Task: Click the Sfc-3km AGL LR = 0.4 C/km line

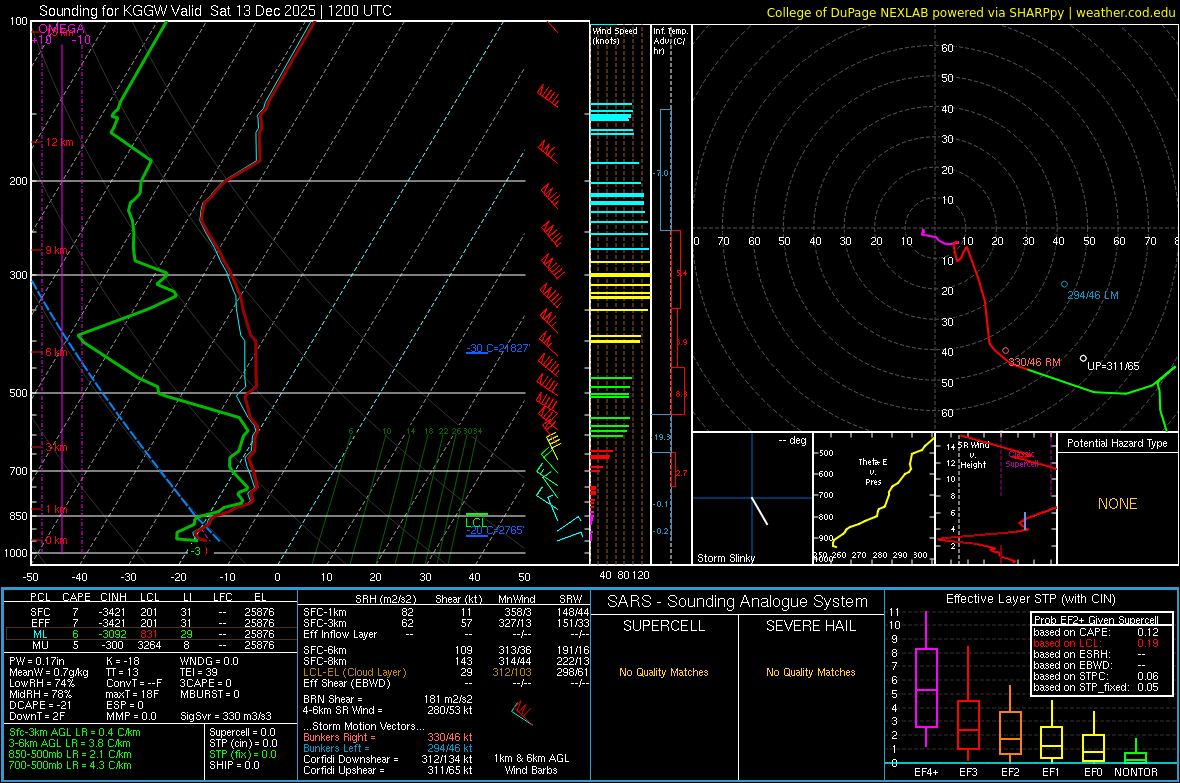Action: tap(75, 732)
